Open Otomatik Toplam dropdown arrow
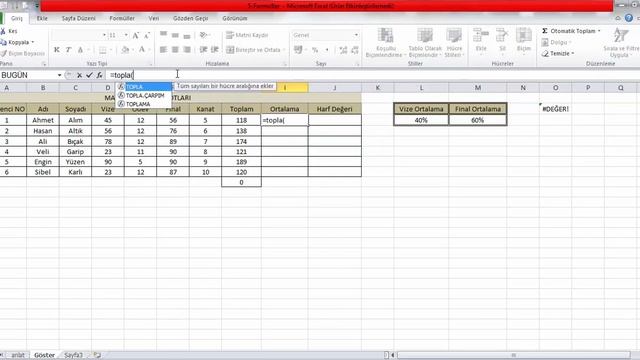This screenshot has height=360, width=640. click(599, 31)
